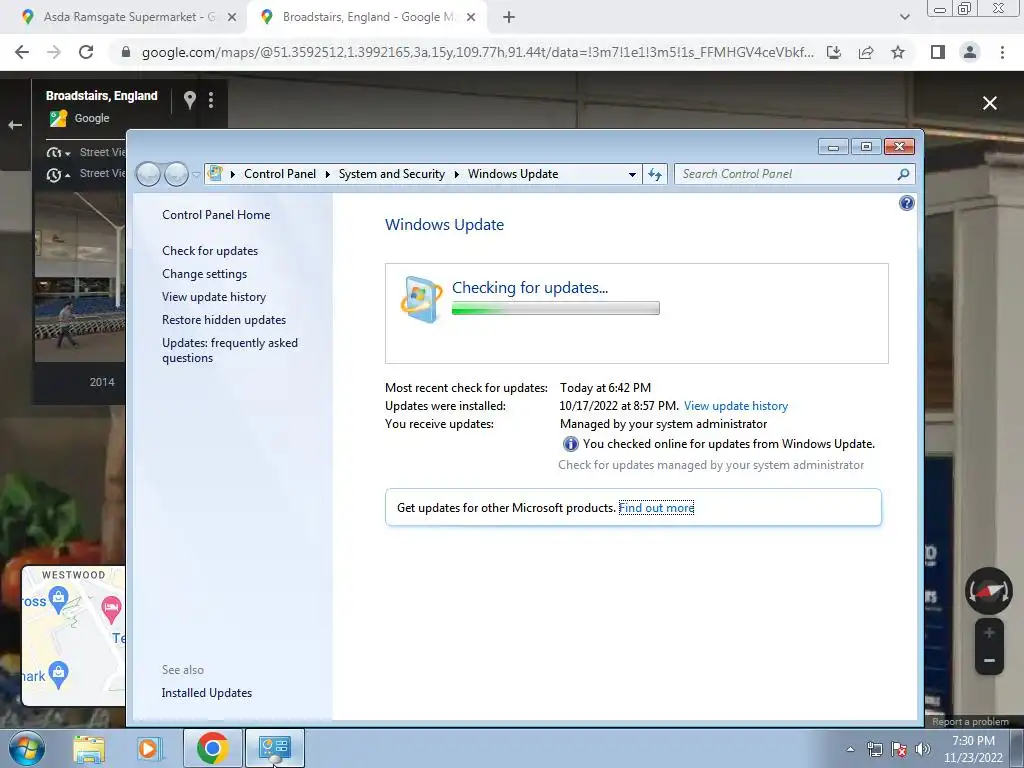Expand the arrow after System and Security
Viewport: 1024px width, 768px height.
(x=456, y=174)
